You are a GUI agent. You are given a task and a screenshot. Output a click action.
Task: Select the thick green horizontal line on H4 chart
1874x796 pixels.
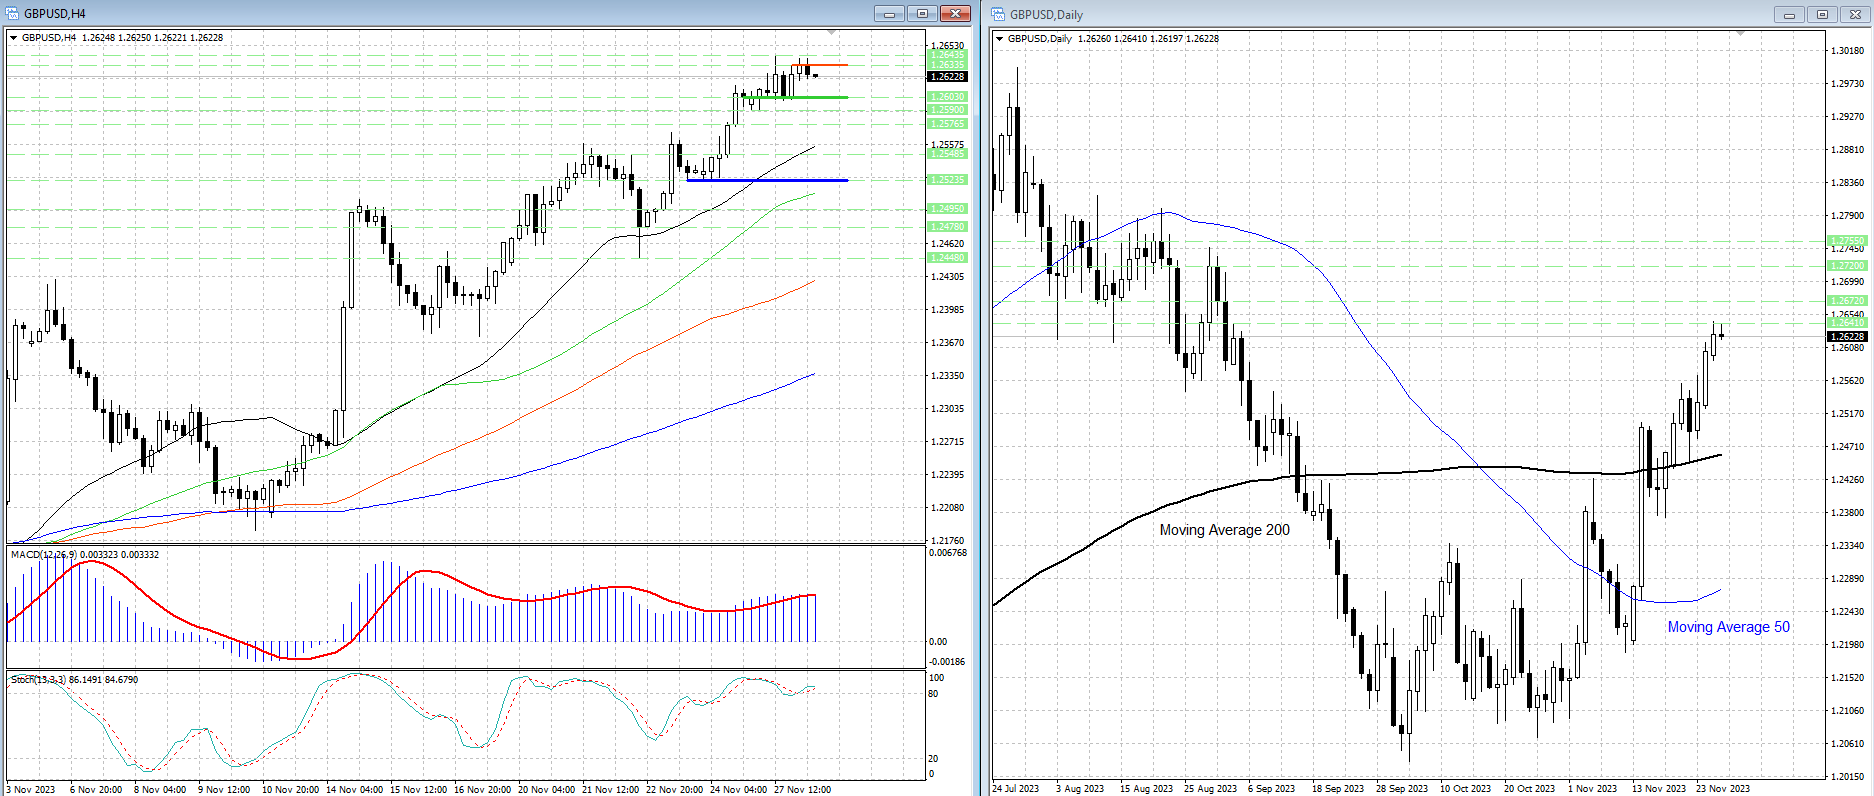[798, 97]
